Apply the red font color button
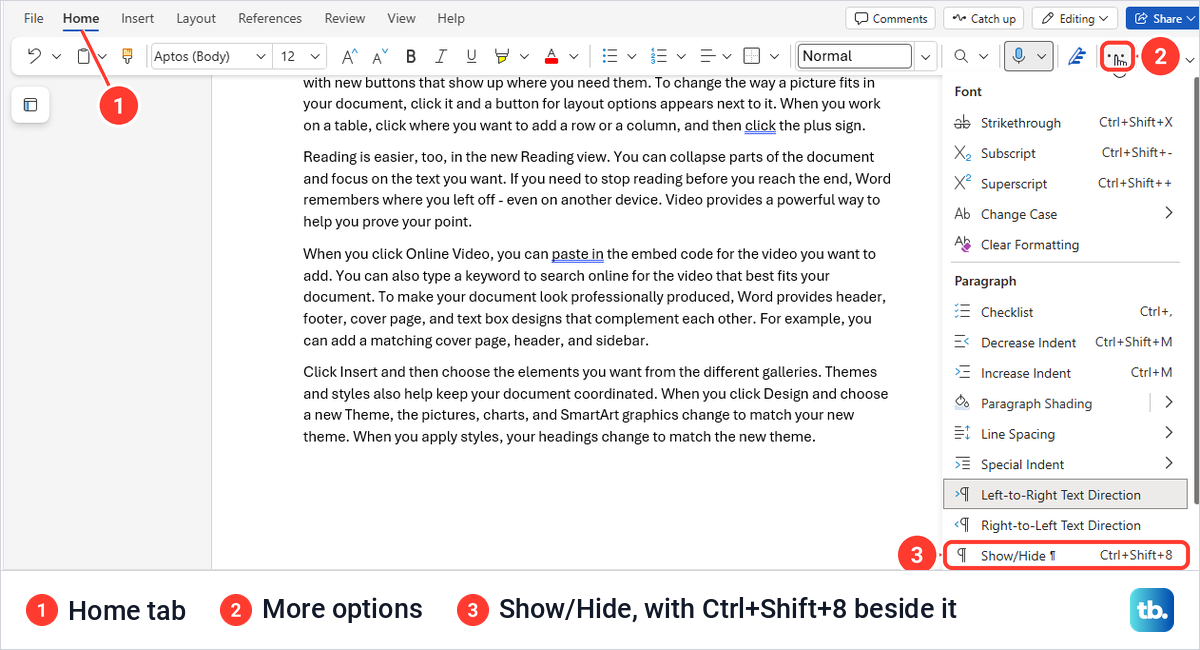1200x650 pixels. [551, 56]
